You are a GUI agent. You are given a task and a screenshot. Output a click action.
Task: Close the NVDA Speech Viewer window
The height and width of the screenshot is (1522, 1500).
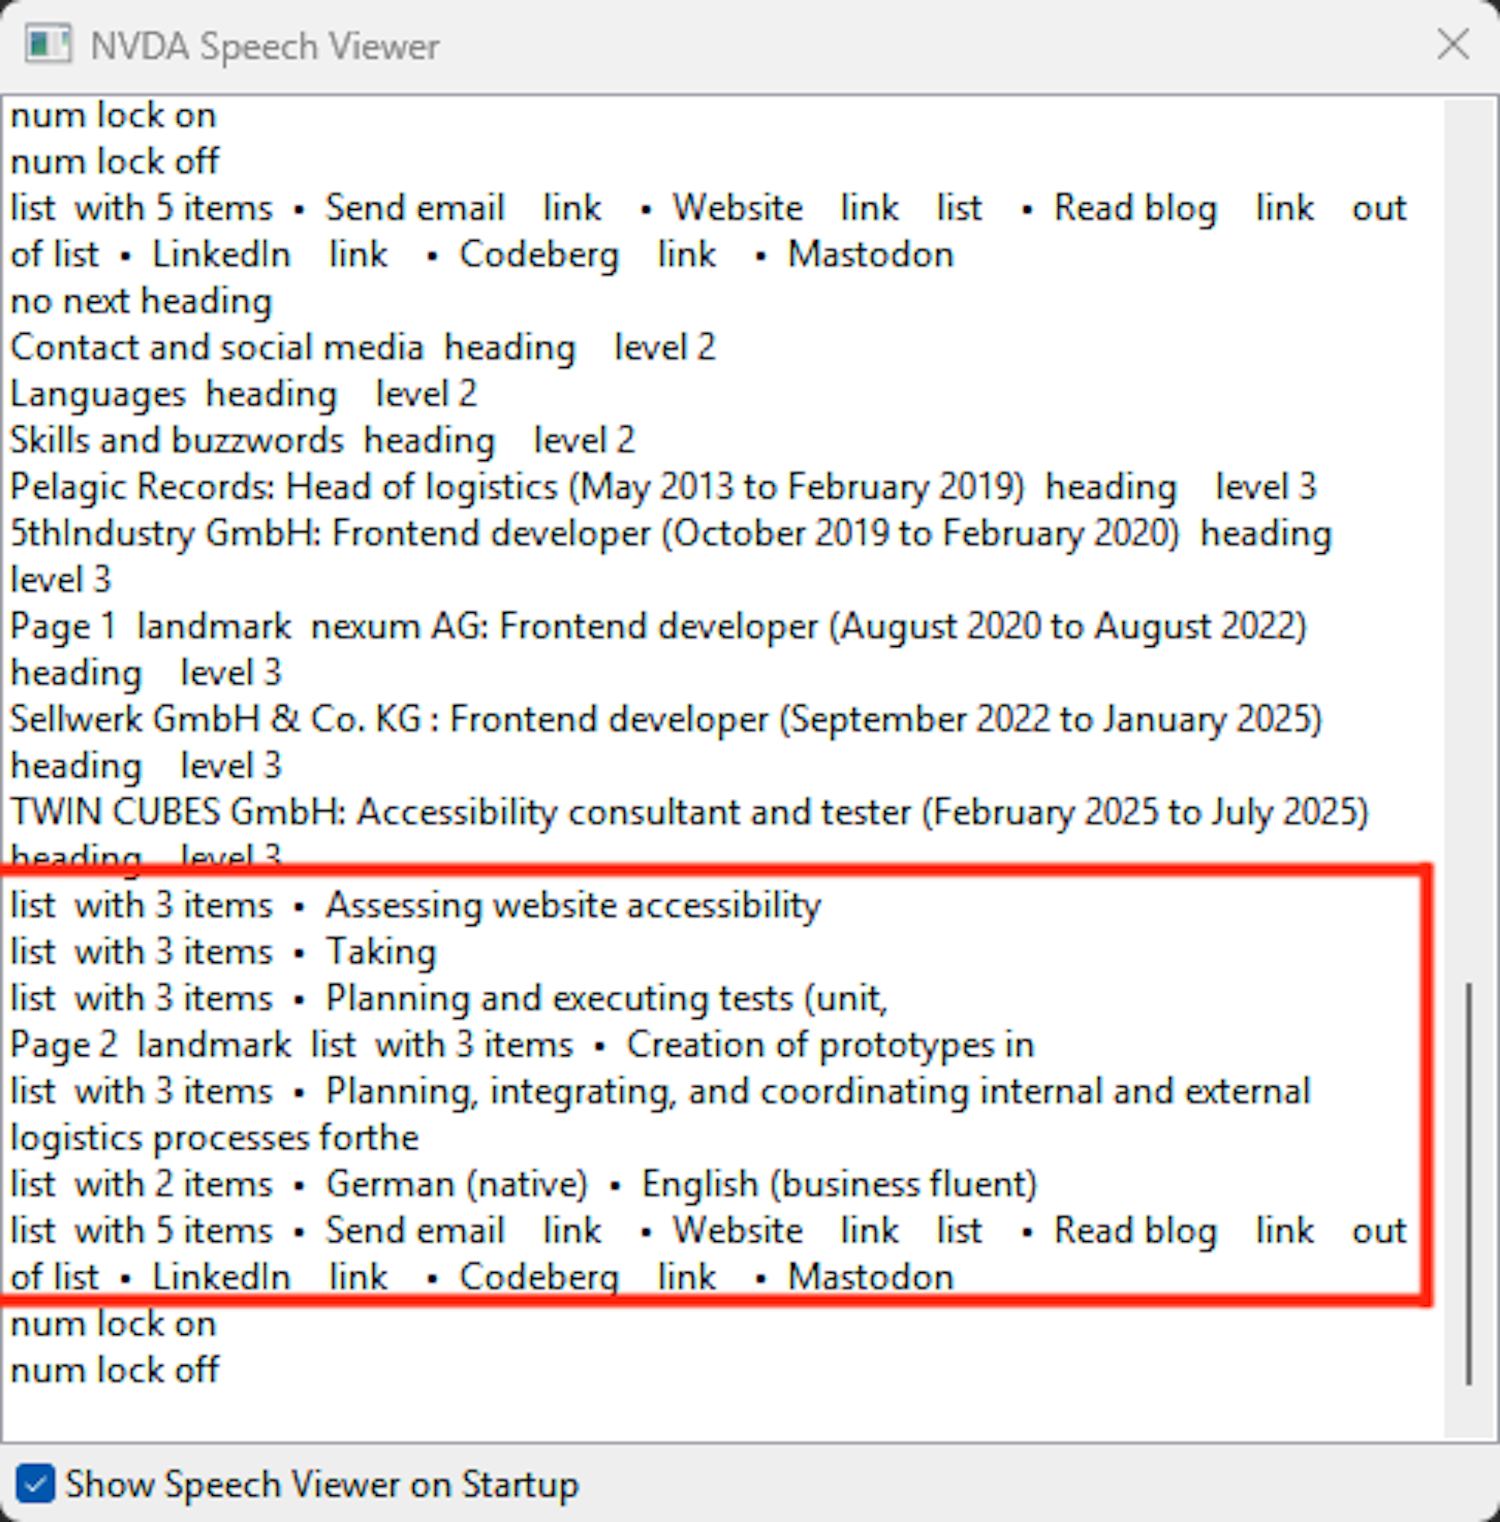(1452, 45)
